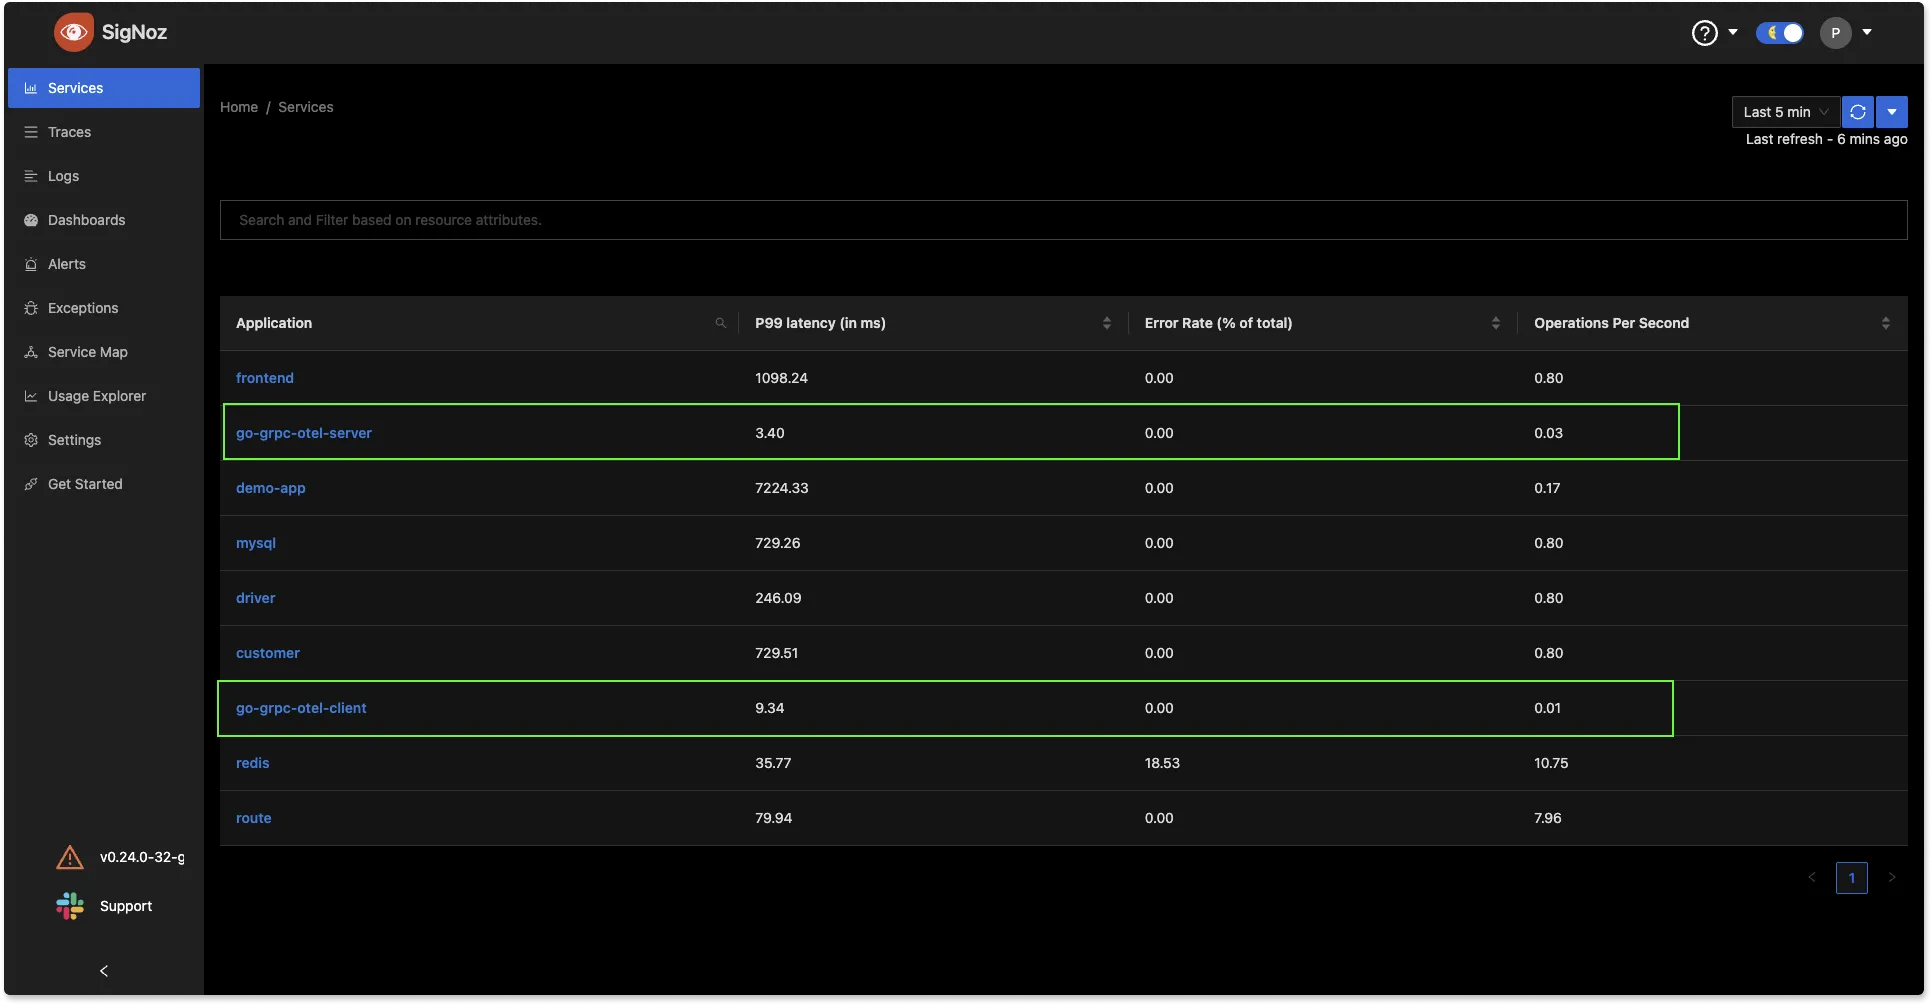The height and width of the screenshot is (1005, 1932).
Task: Expand the dropdown arrow beside the help icon
Action: click(1733, 32)
